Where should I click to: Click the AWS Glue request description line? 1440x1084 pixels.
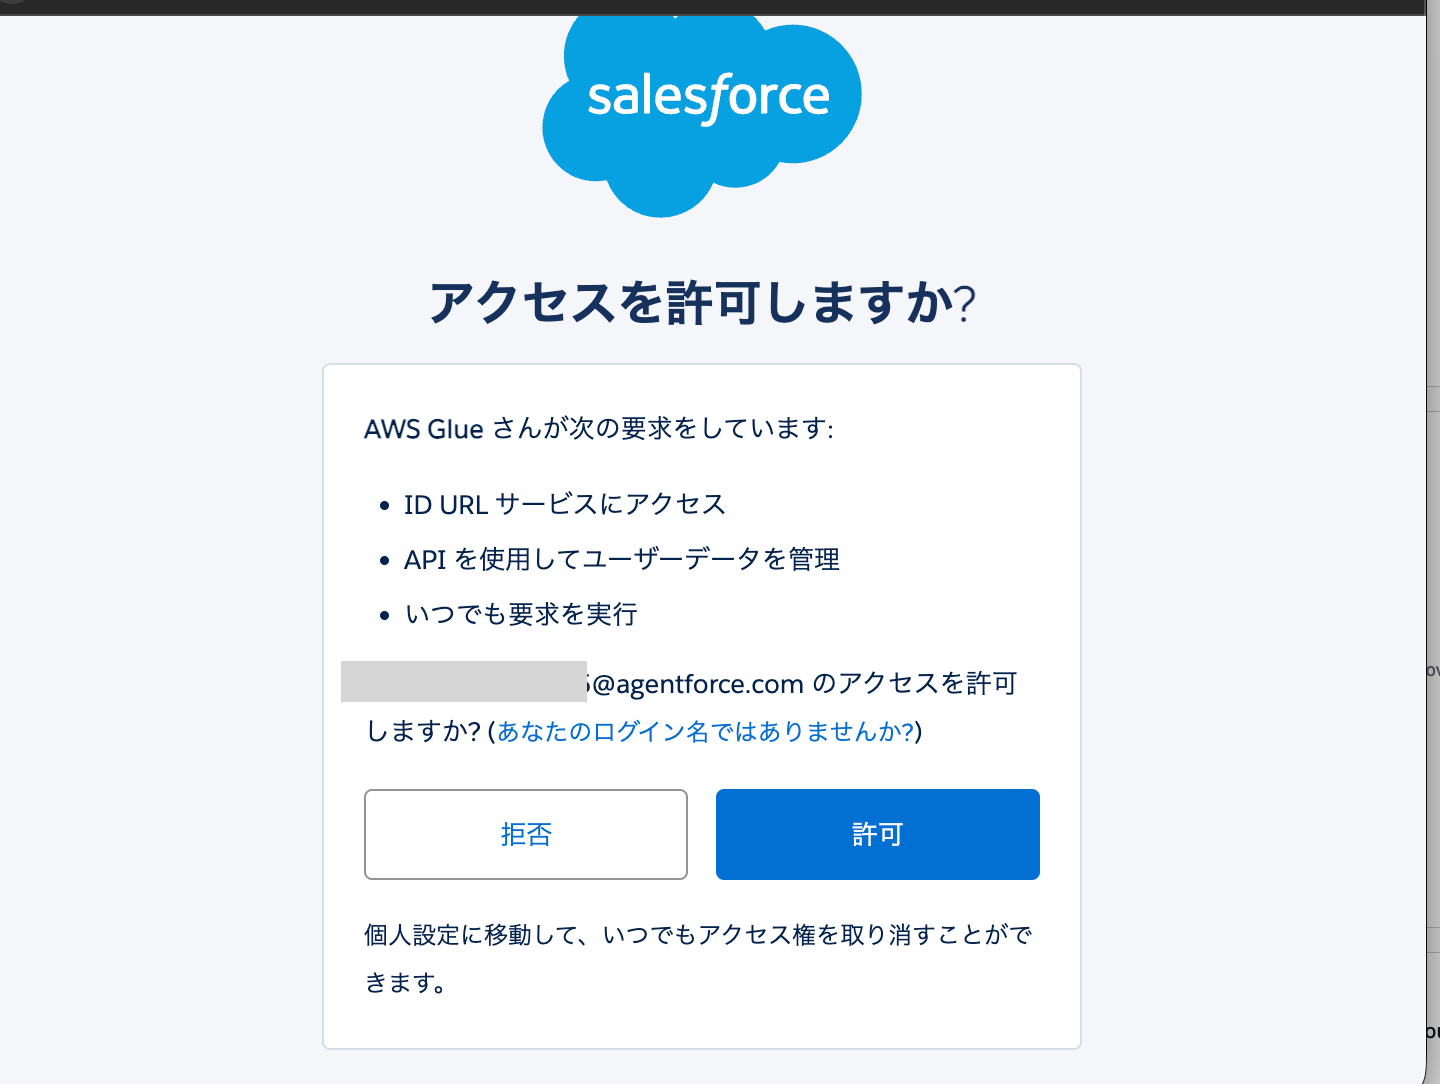[598, 429]
